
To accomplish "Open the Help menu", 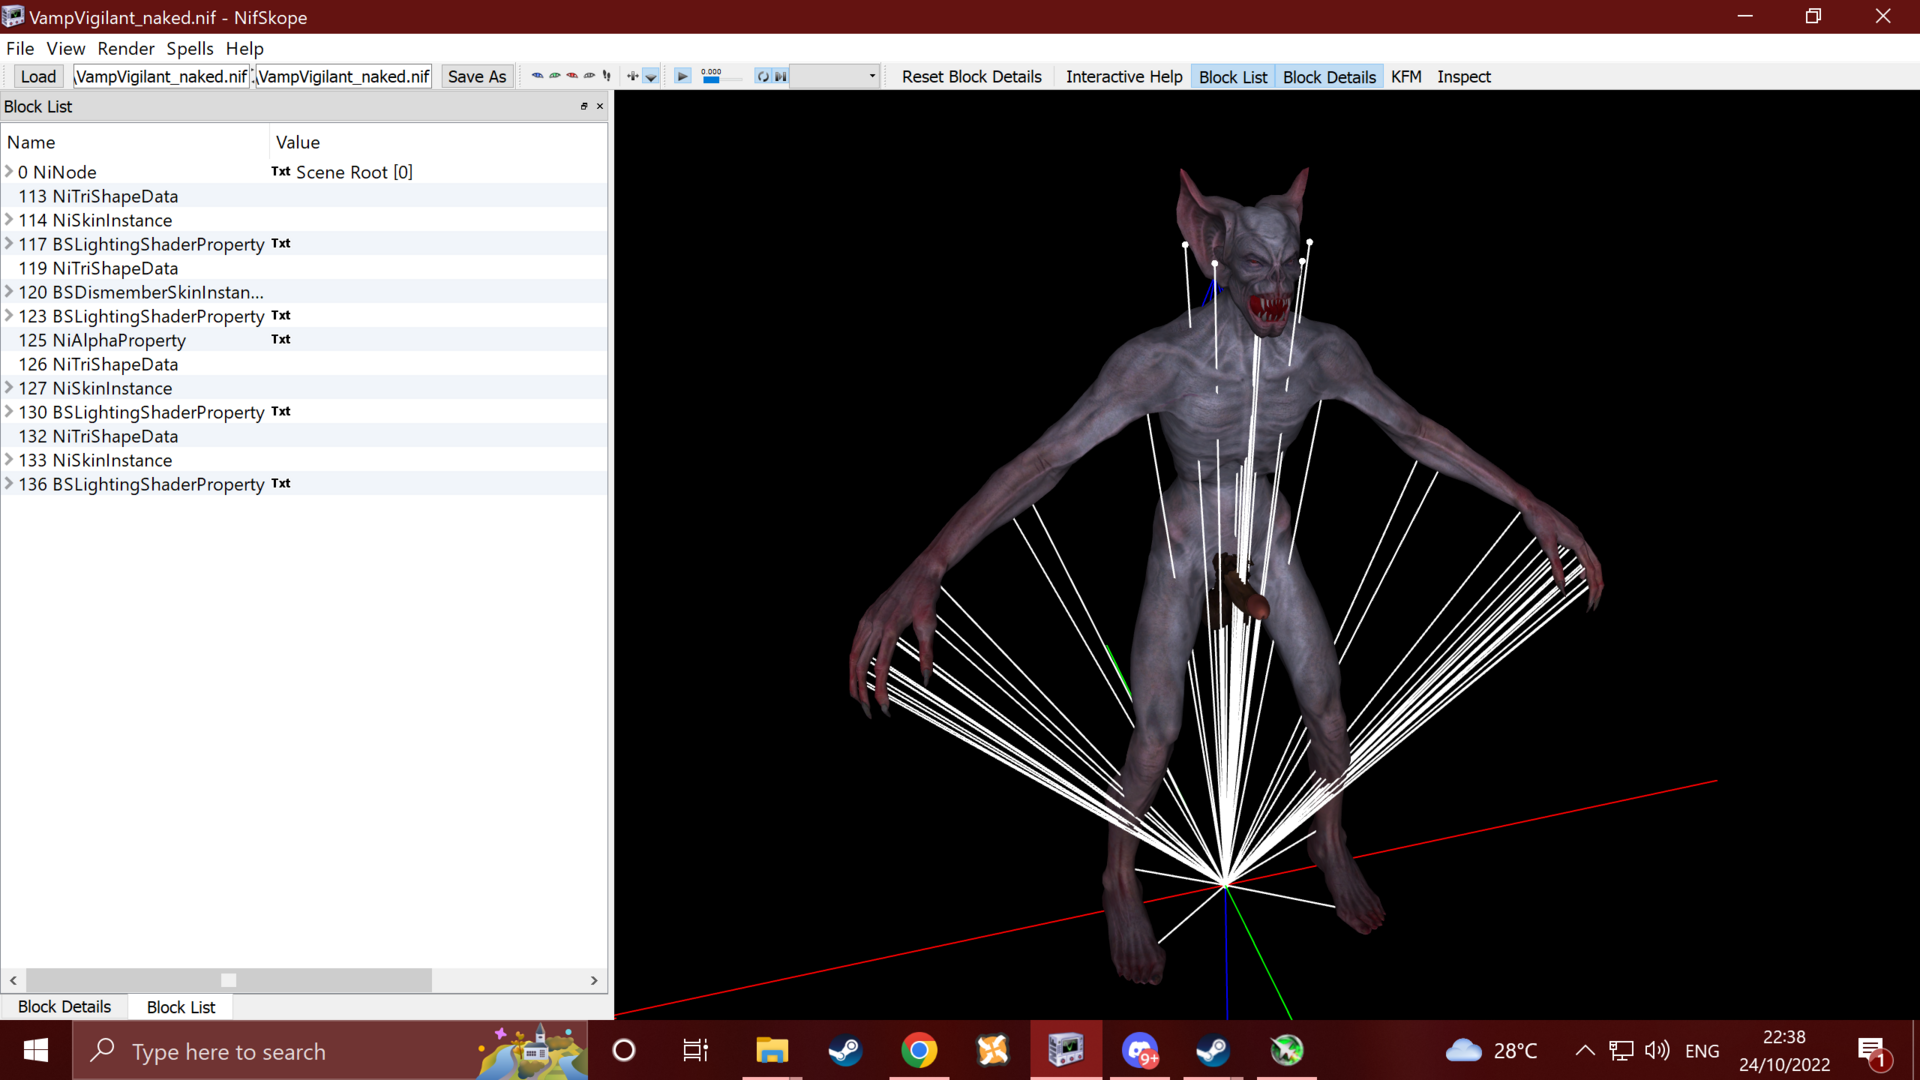I will 244,48.
